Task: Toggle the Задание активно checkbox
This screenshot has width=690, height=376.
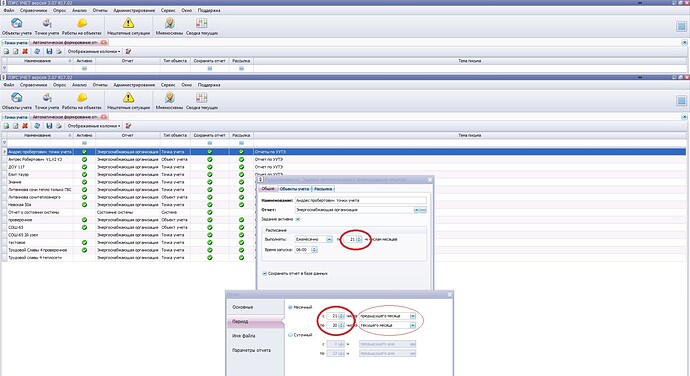Action: coord(298,219)
